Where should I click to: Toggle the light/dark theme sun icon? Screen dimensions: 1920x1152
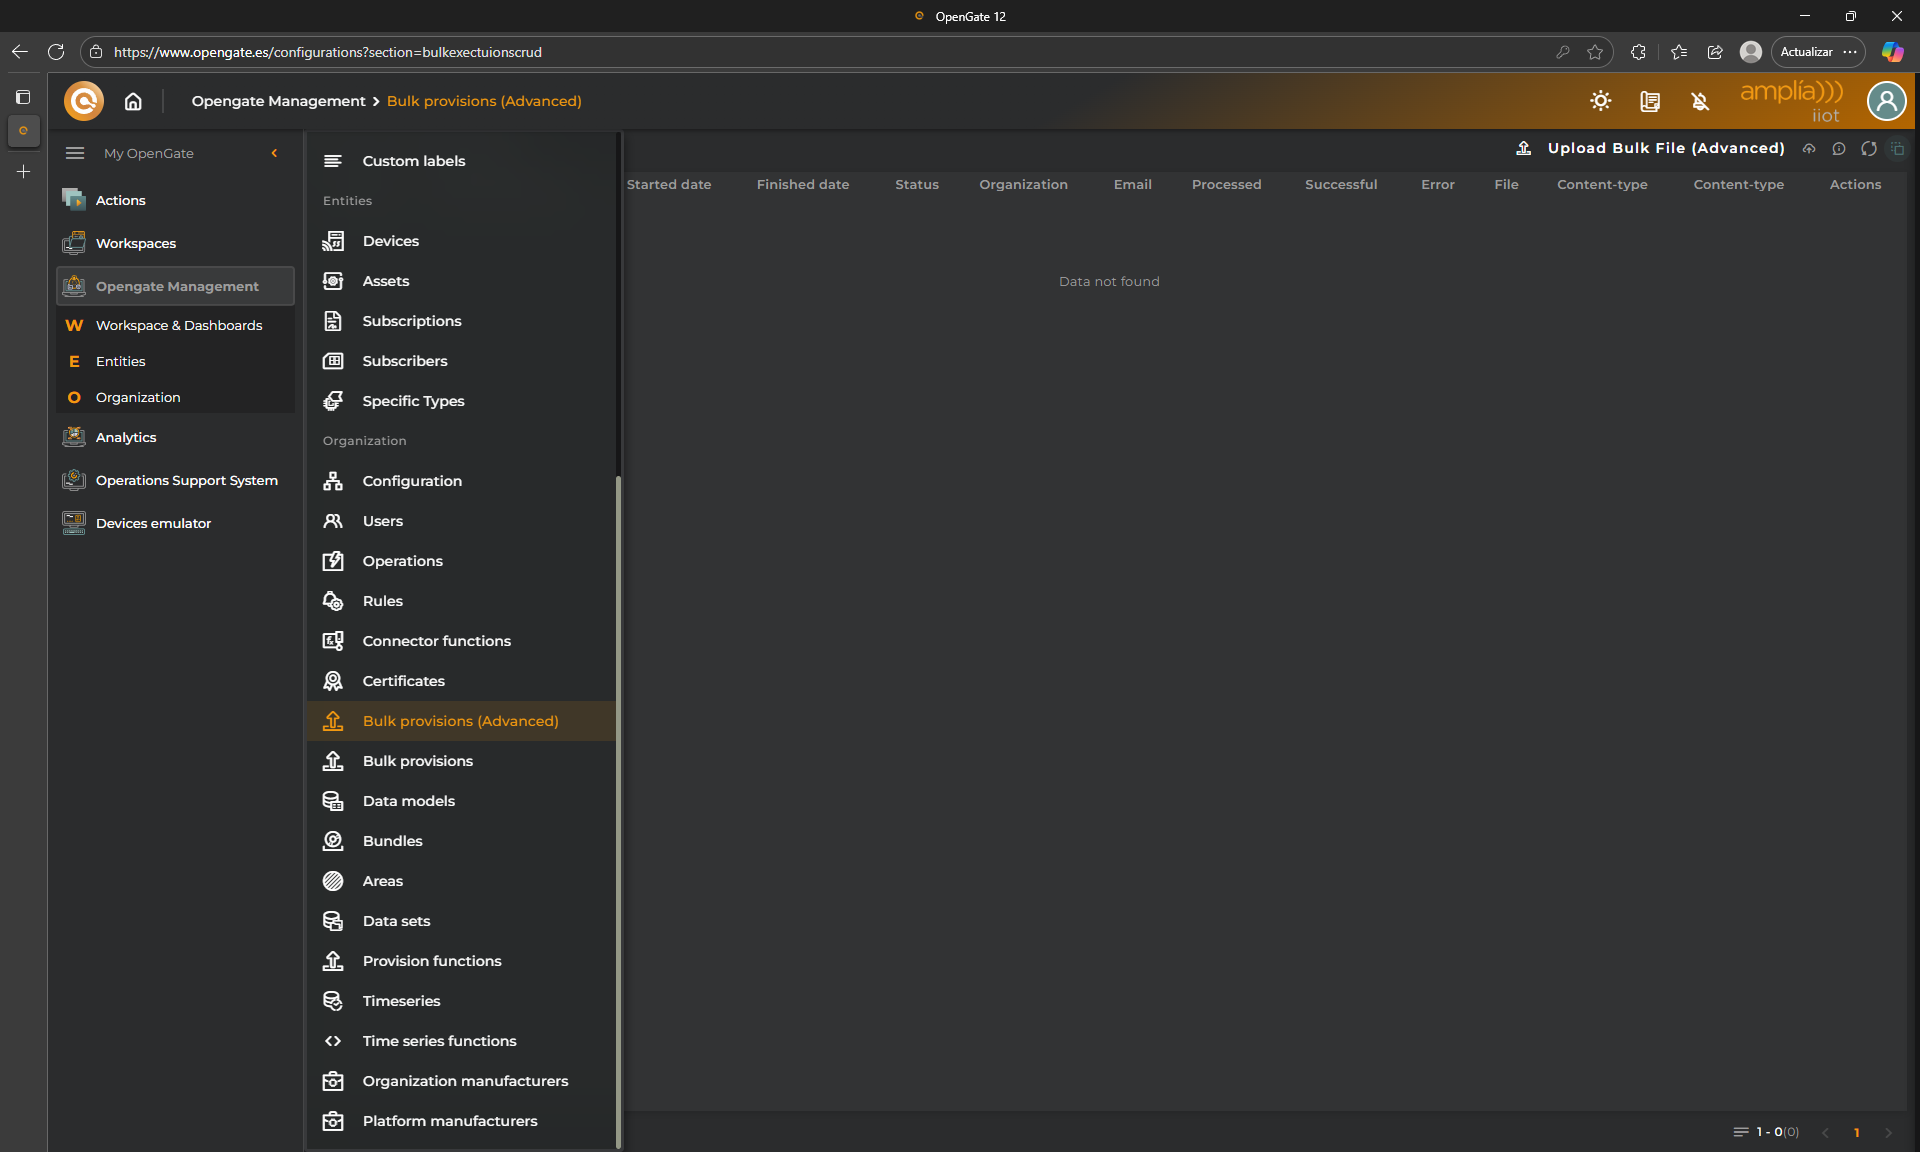pyautogui.click(x=1600, y=101)
